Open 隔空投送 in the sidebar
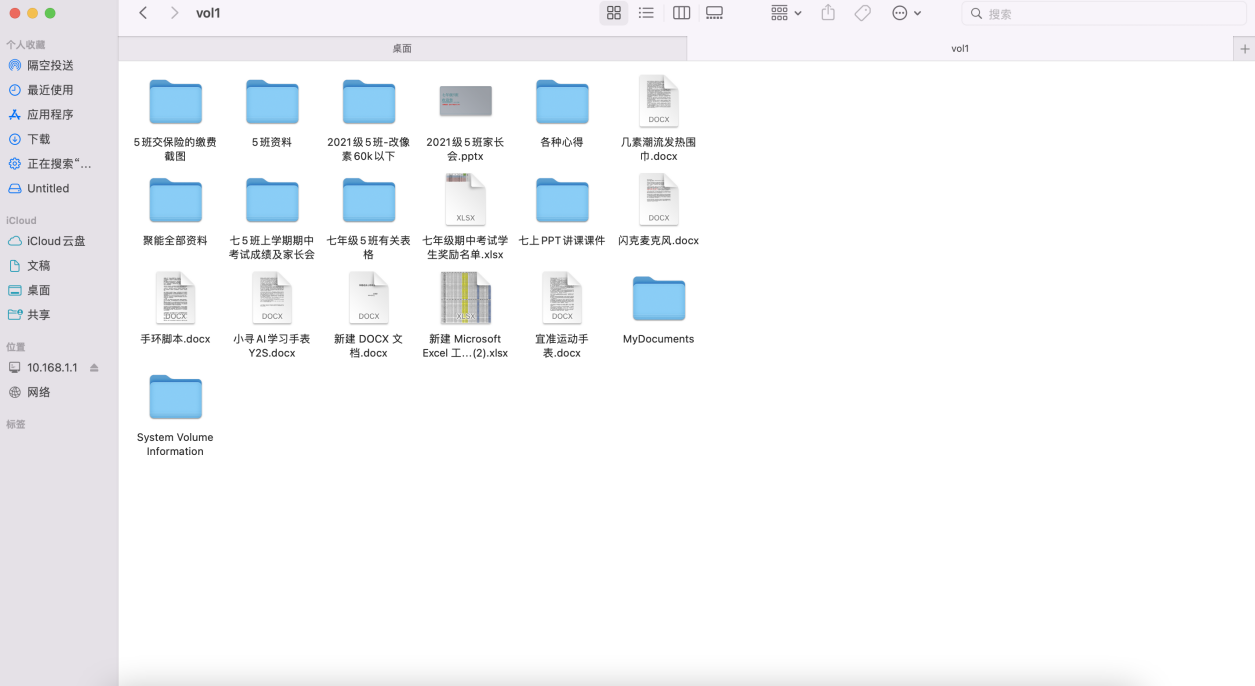Viewport: 1255px width, 686px height. [50, 65]
